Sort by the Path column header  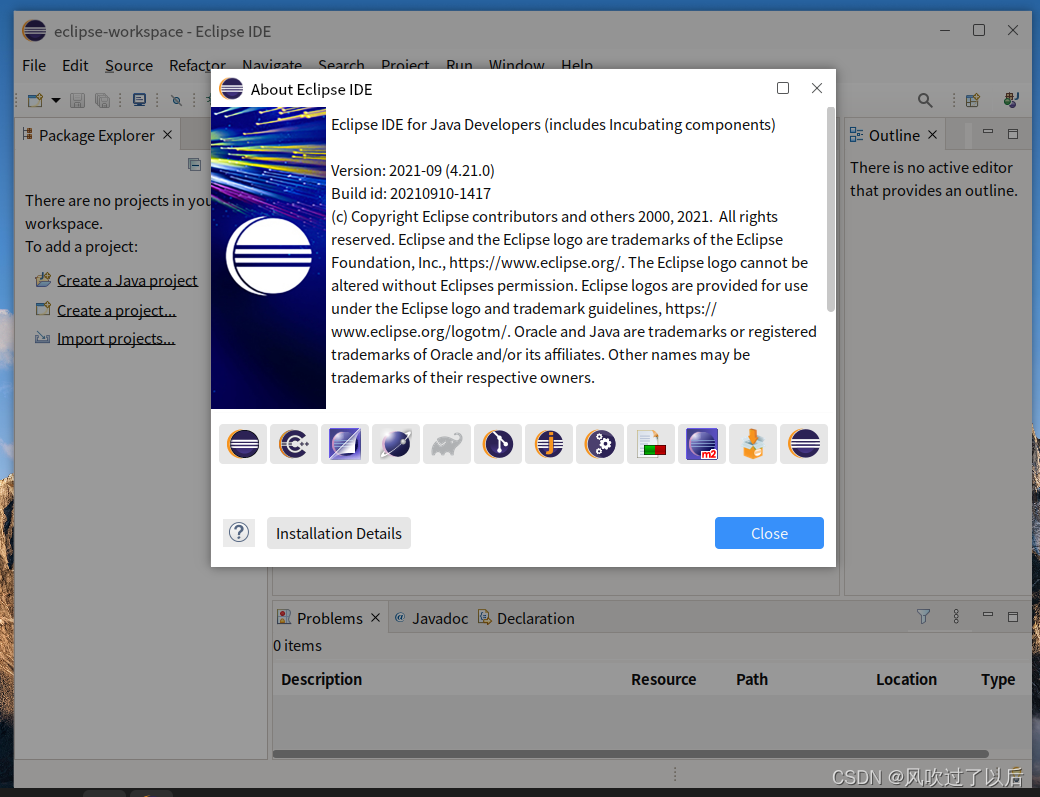coord(751,679)
